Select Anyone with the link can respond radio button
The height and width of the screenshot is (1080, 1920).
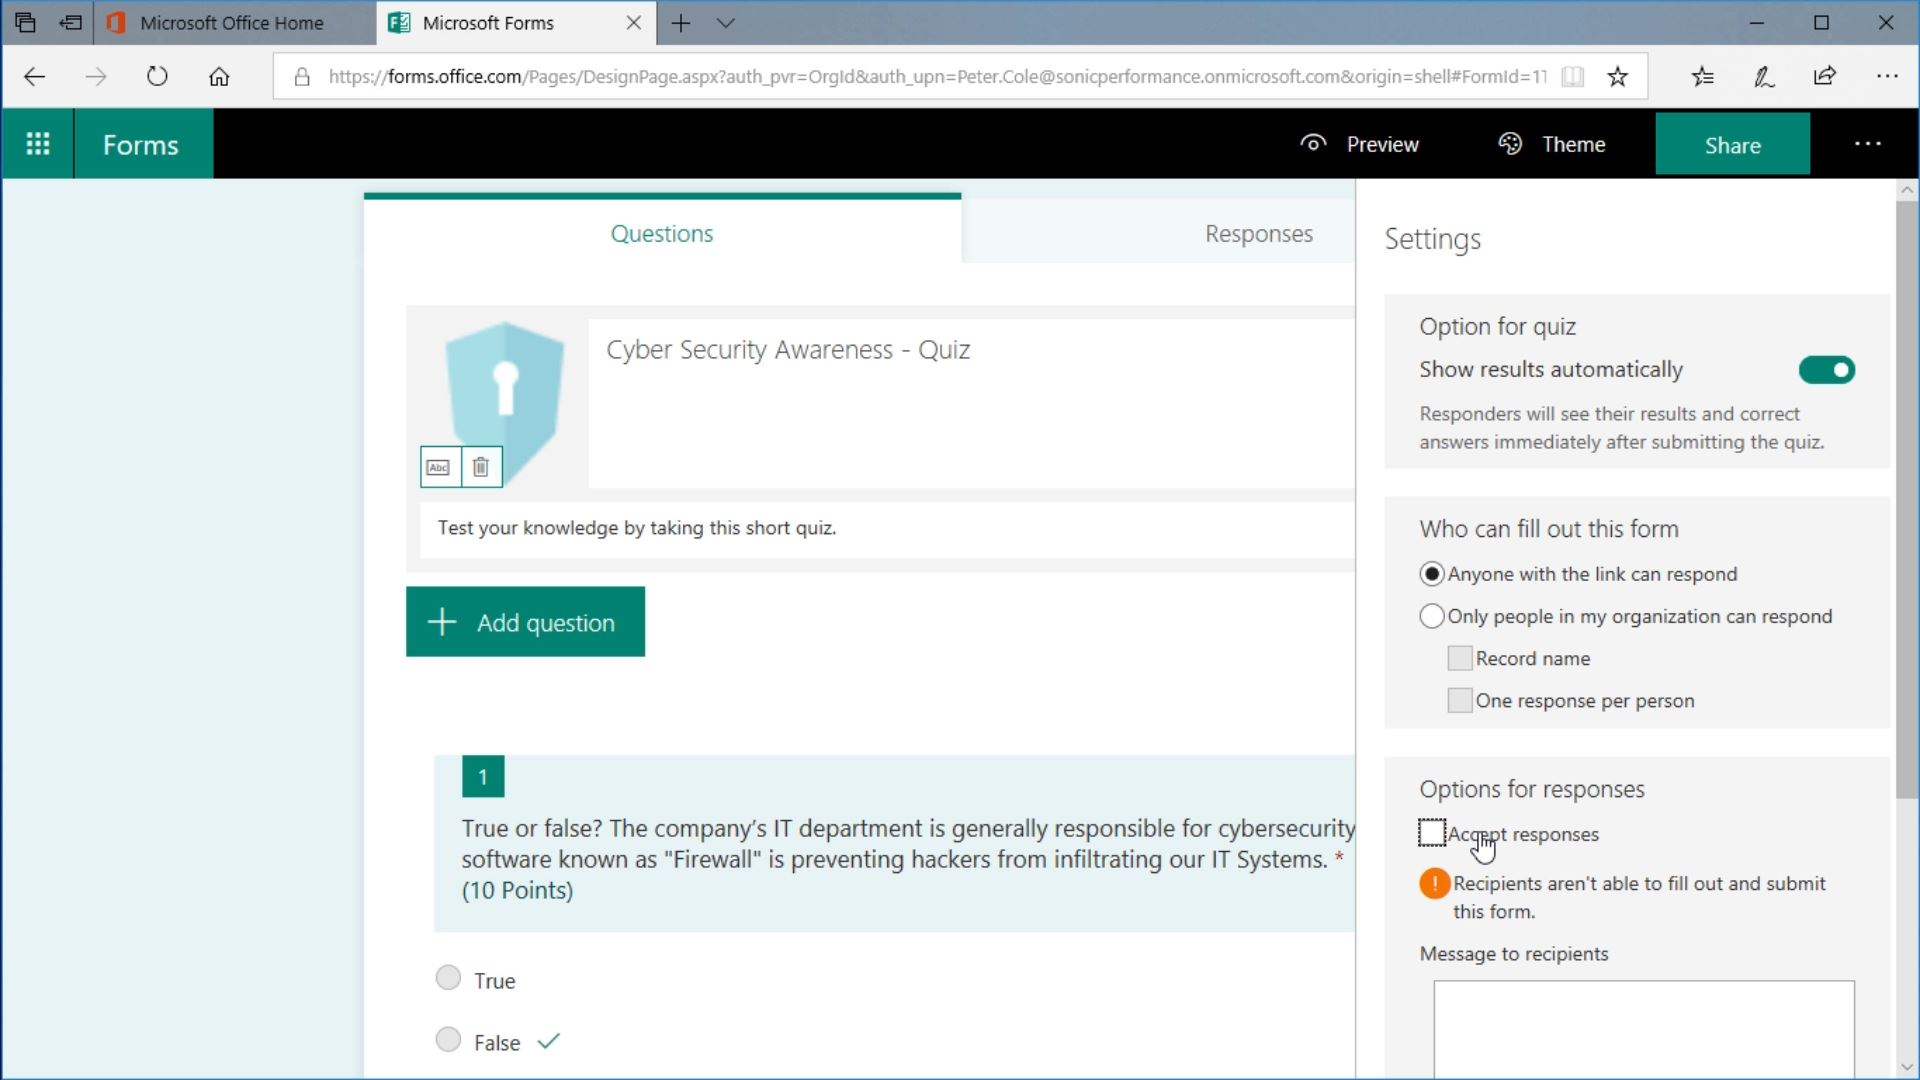point(1431,572)
